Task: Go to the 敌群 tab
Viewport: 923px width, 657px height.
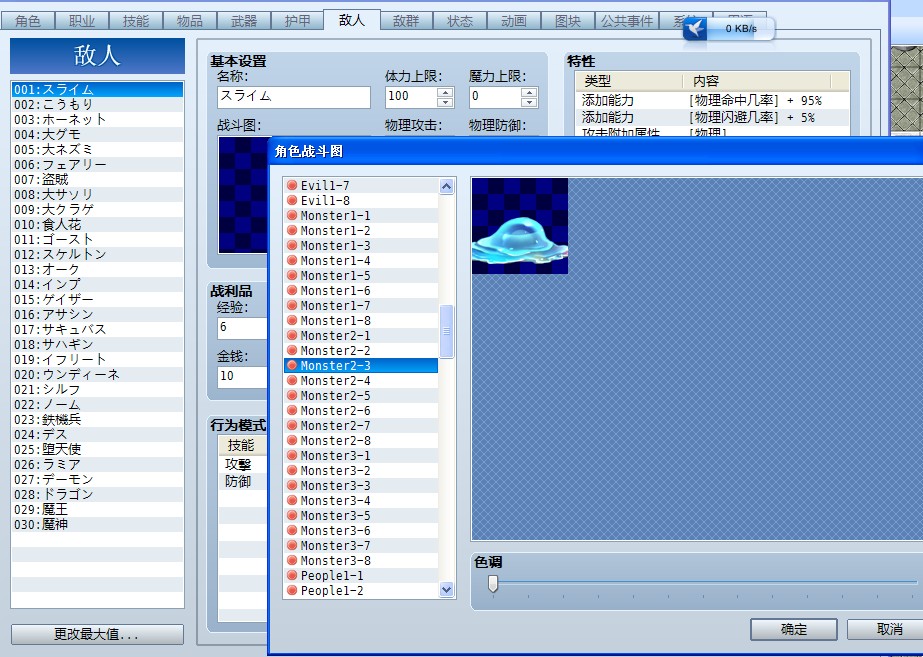Action: (406, 21)
